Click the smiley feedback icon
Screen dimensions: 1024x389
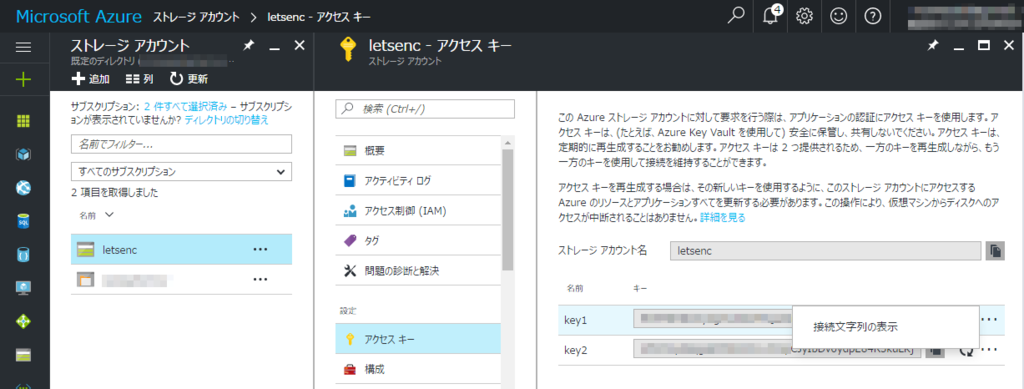(839, 16)
